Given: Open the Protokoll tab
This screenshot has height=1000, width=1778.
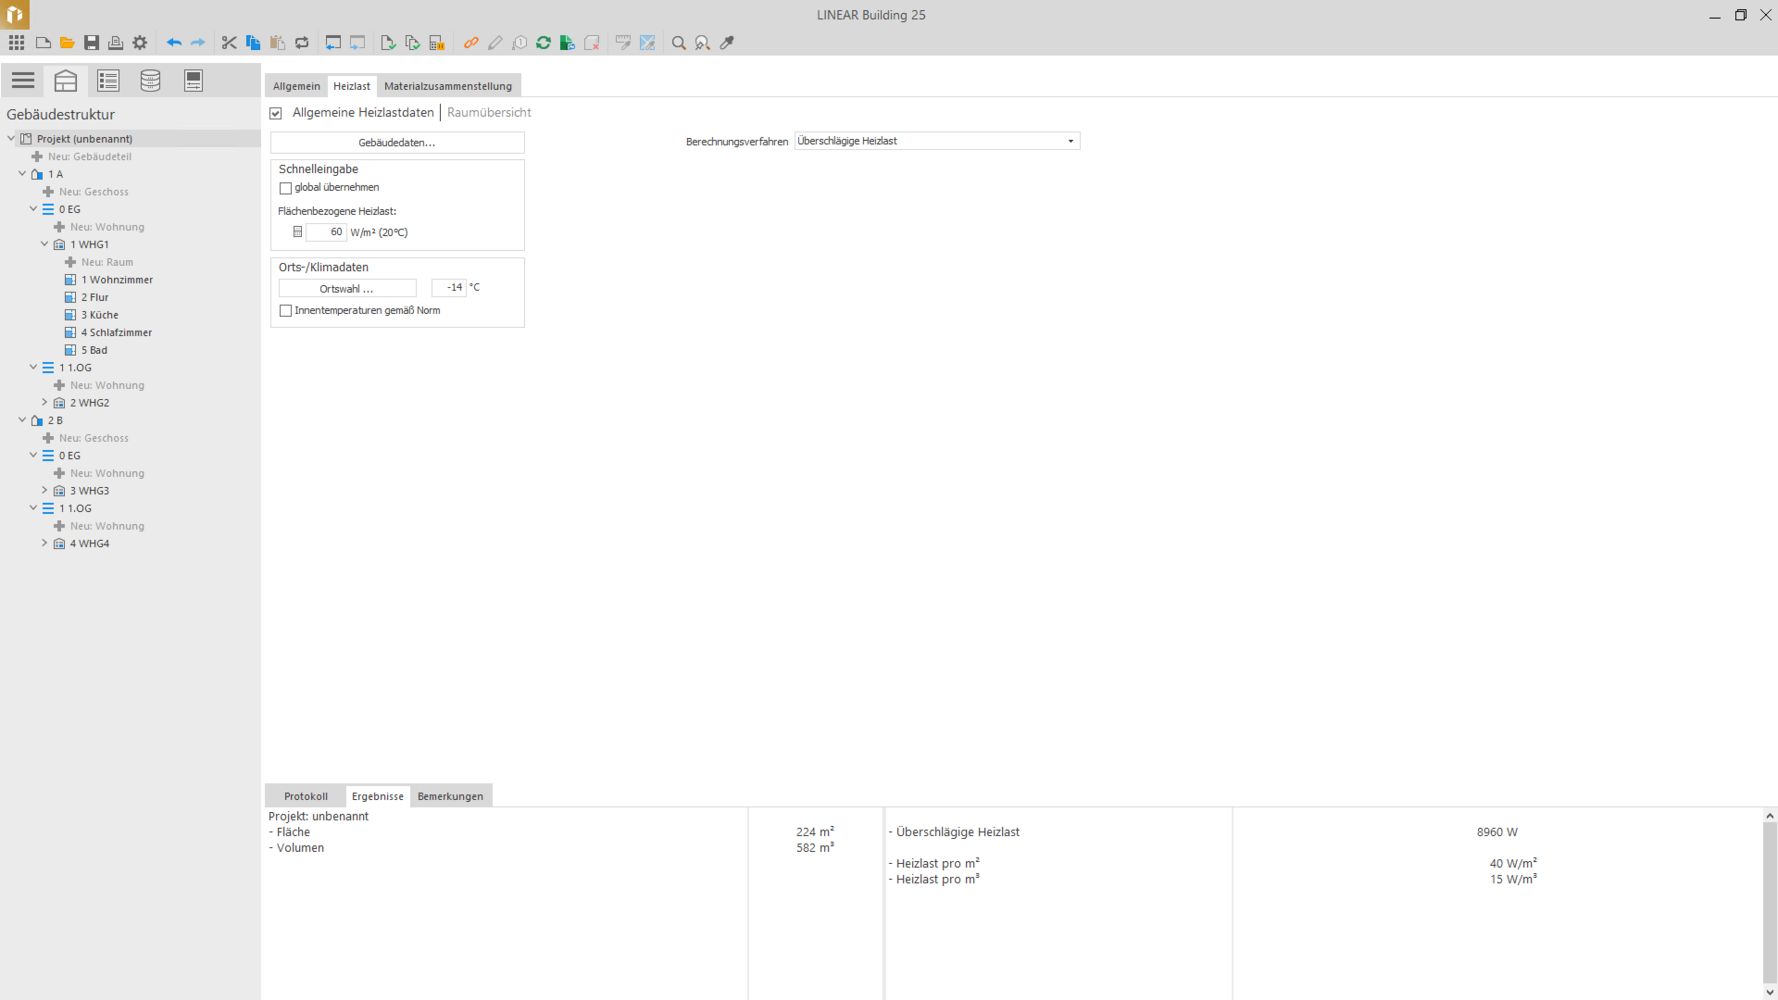Looking at the screenshot, I should 305,796.
